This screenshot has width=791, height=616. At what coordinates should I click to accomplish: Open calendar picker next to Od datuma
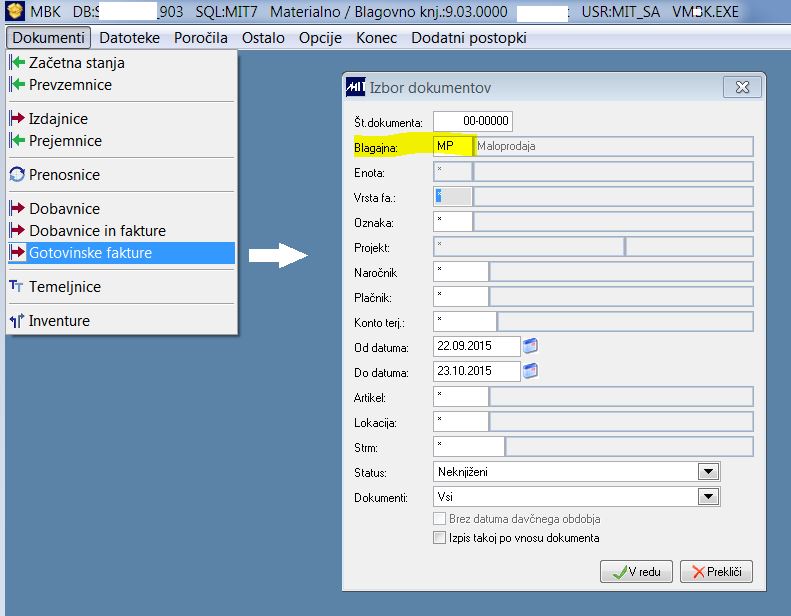tap(530, 346)
